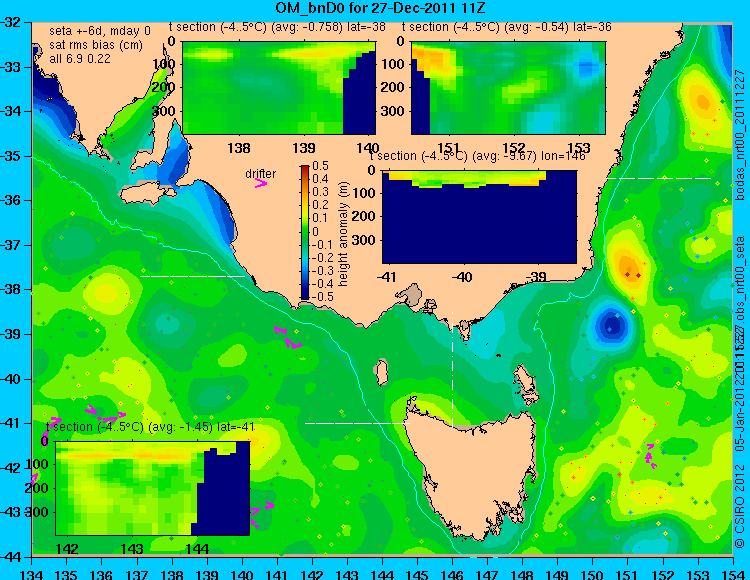
Task: Click the 't section' title ending lon=146
Action: pos(477,156)
